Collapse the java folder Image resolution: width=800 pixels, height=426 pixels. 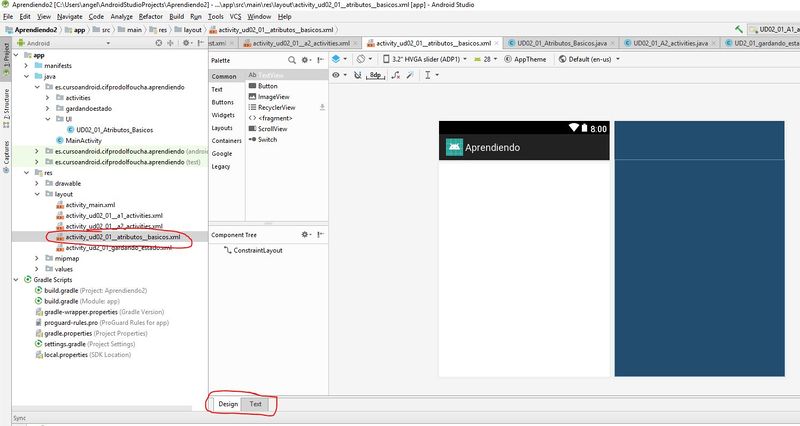pyautogui.click(x=26, y=77)
